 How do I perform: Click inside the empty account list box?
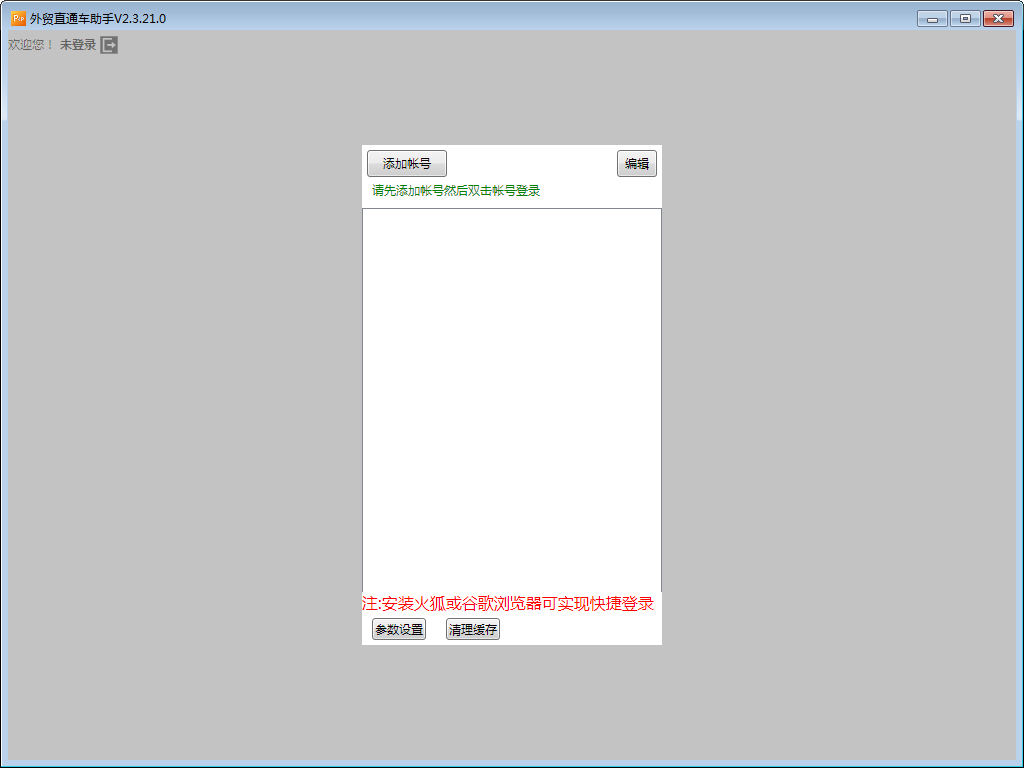tap(512, 400)
